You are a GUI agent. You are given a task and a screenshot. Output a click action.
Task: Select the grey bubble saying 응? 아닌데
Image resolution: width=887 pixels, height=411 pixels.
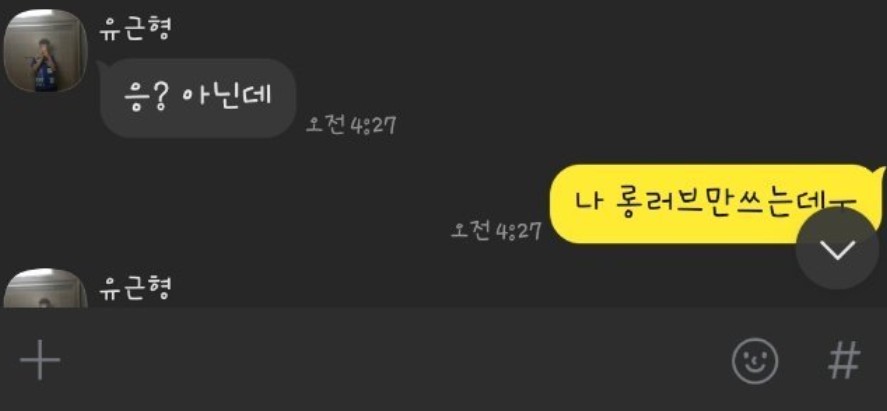(198, 98)
